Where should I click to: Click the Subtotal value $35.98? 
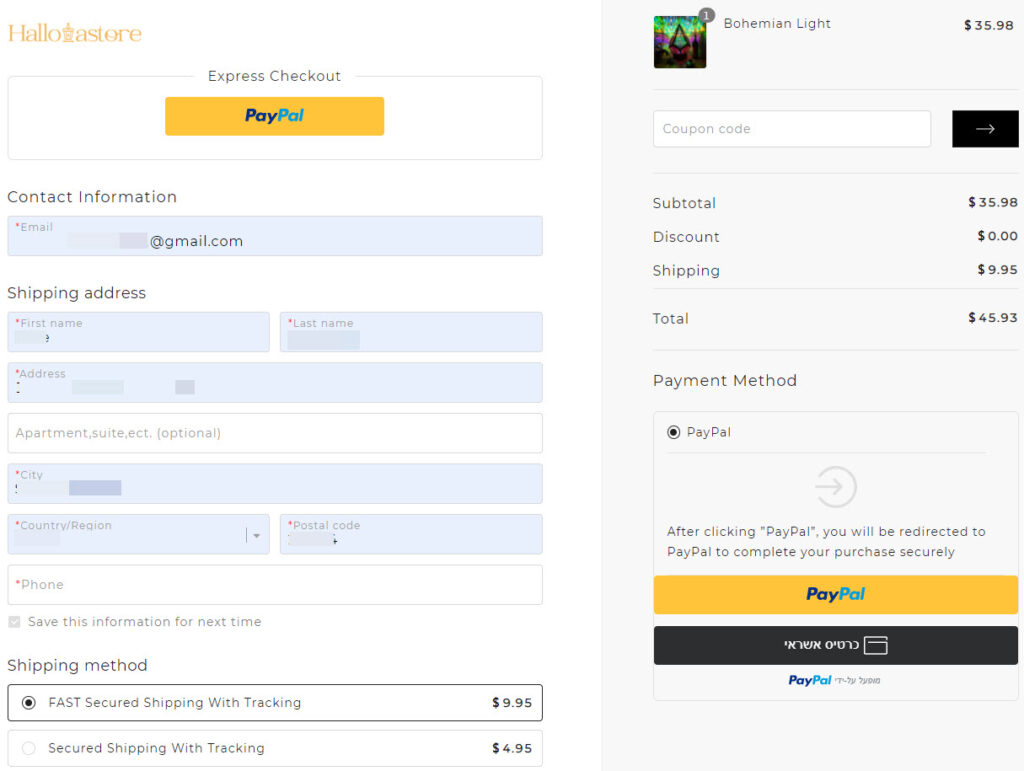[993, 202]
